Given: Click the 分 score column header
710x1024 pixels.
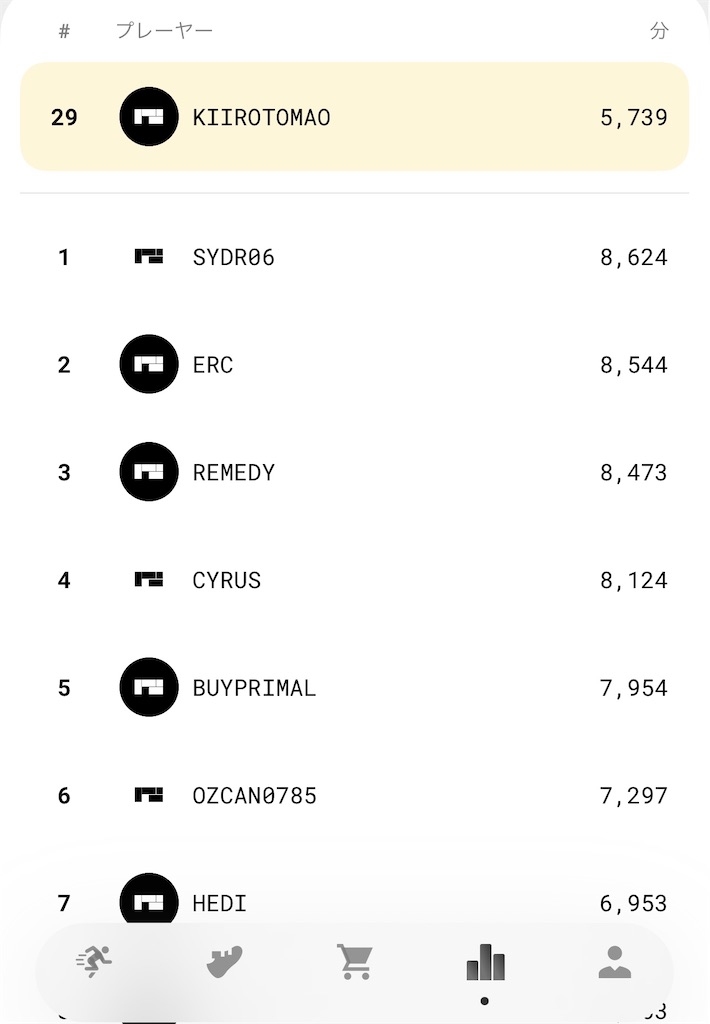Looking at the screenshot, I should 659,31.
